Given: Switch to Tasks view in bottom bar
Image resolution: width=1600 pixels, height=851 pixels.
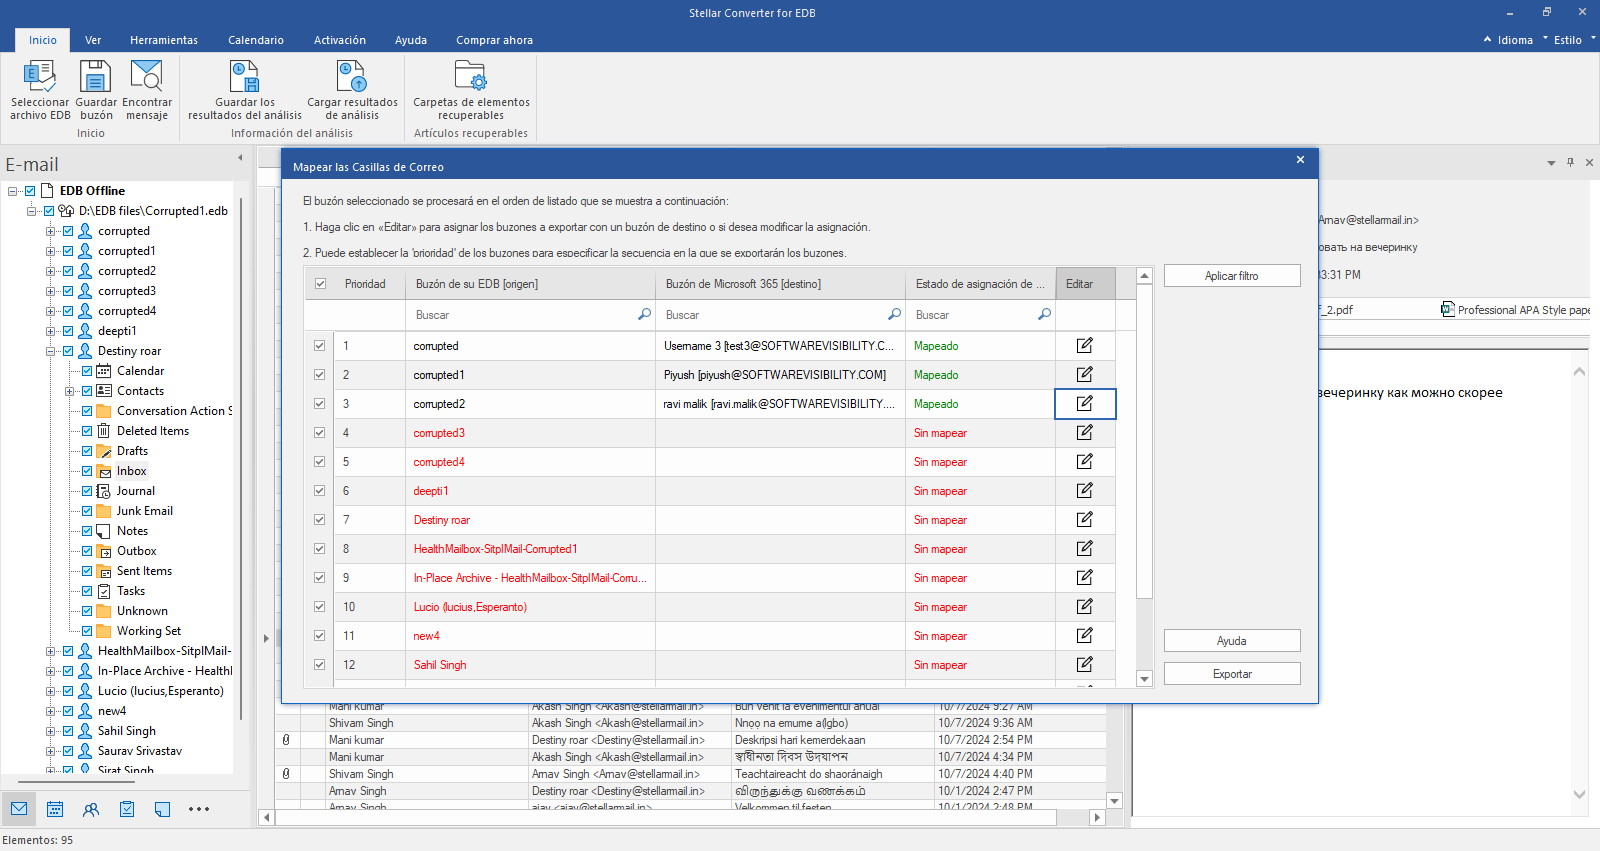Looking at the screenshot, I should tap(127, 809).
